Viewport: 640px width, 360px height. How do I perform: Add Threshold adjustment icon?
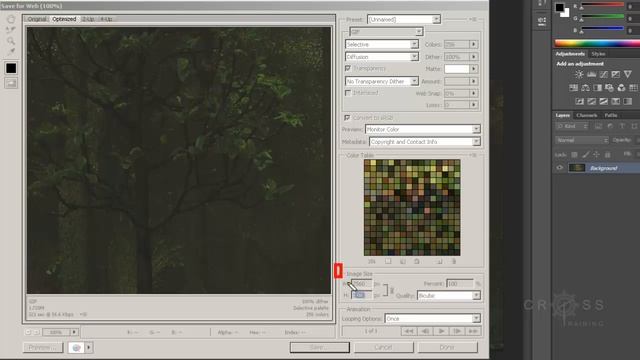point(603,101)
